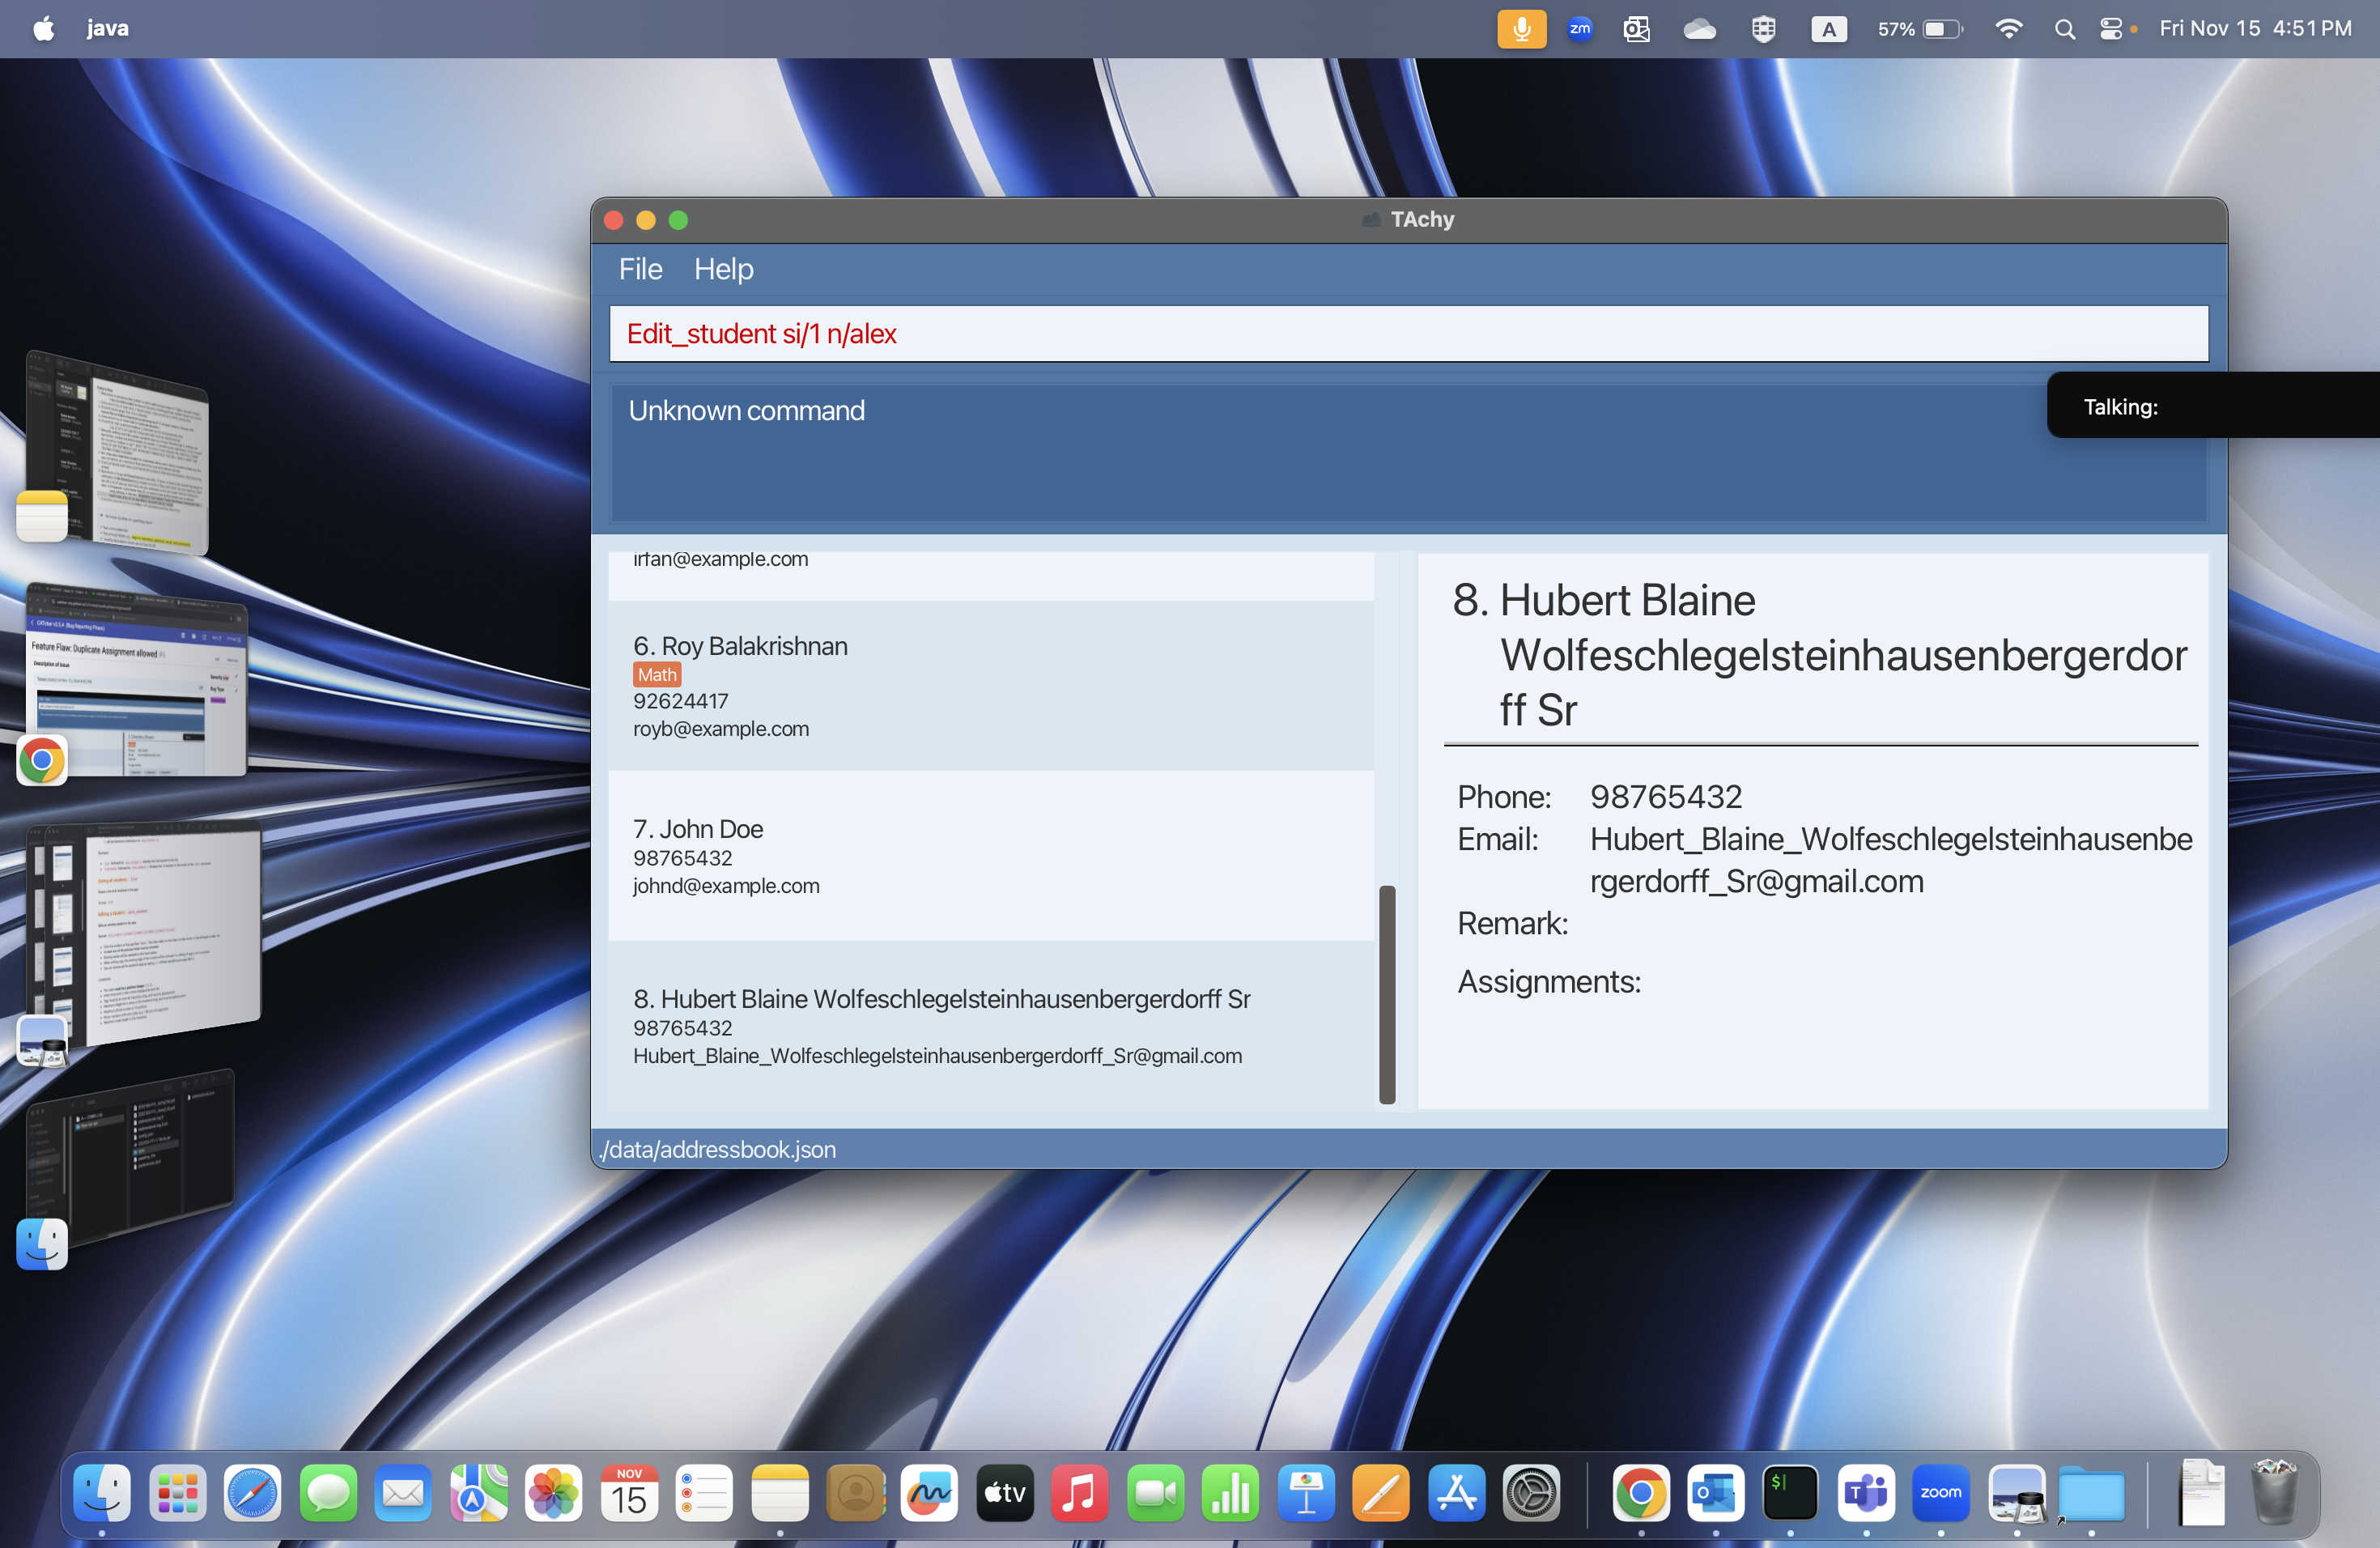
Task: Open the java application menu
Action: point(107,28)
